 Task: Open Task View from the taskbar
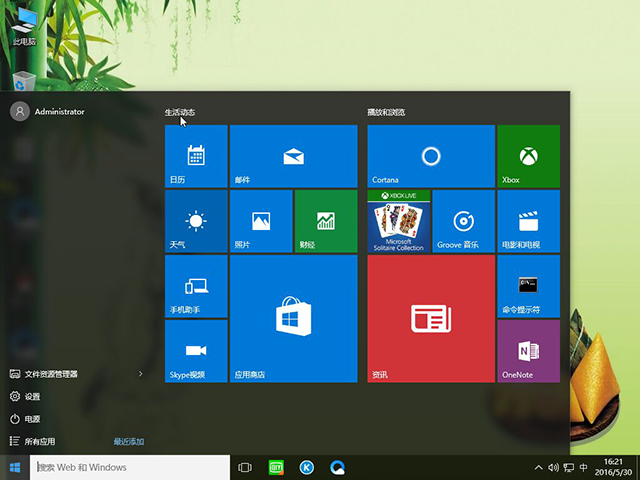(245, 467)
